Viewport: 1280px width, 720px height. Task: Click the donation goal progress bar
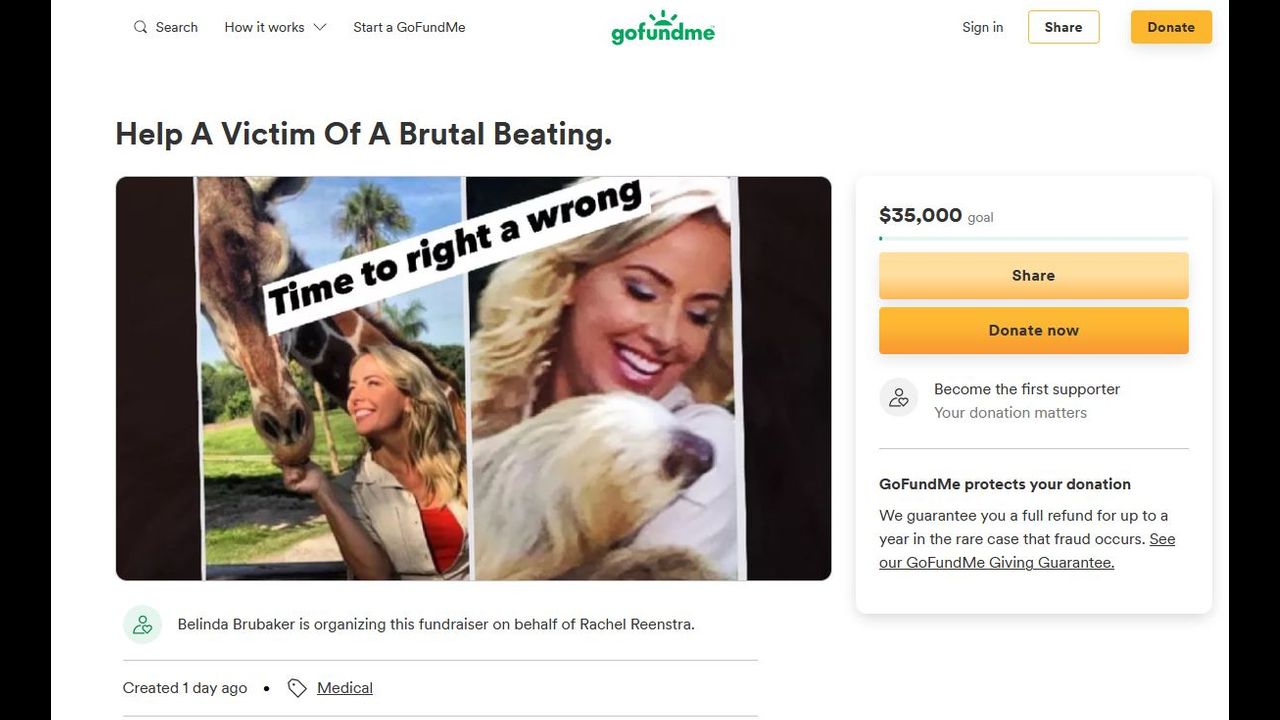1033,238
